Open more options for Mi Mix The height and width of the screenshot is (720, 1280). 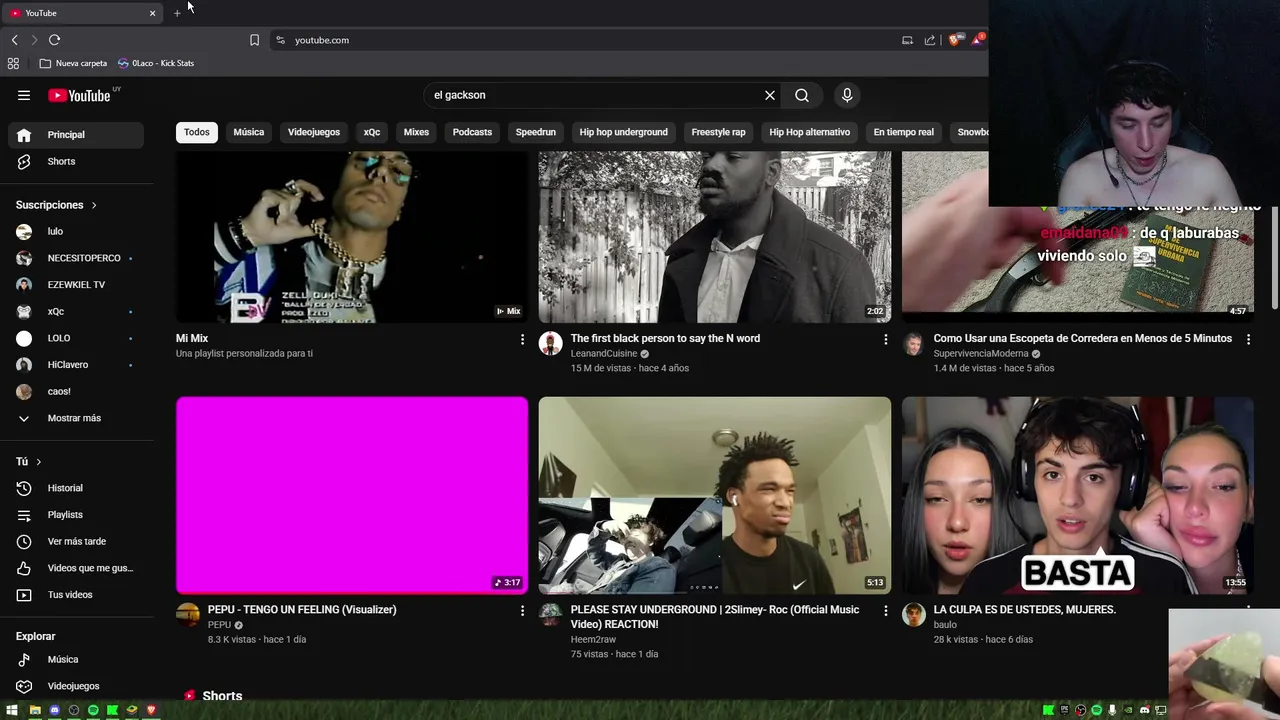522,340
